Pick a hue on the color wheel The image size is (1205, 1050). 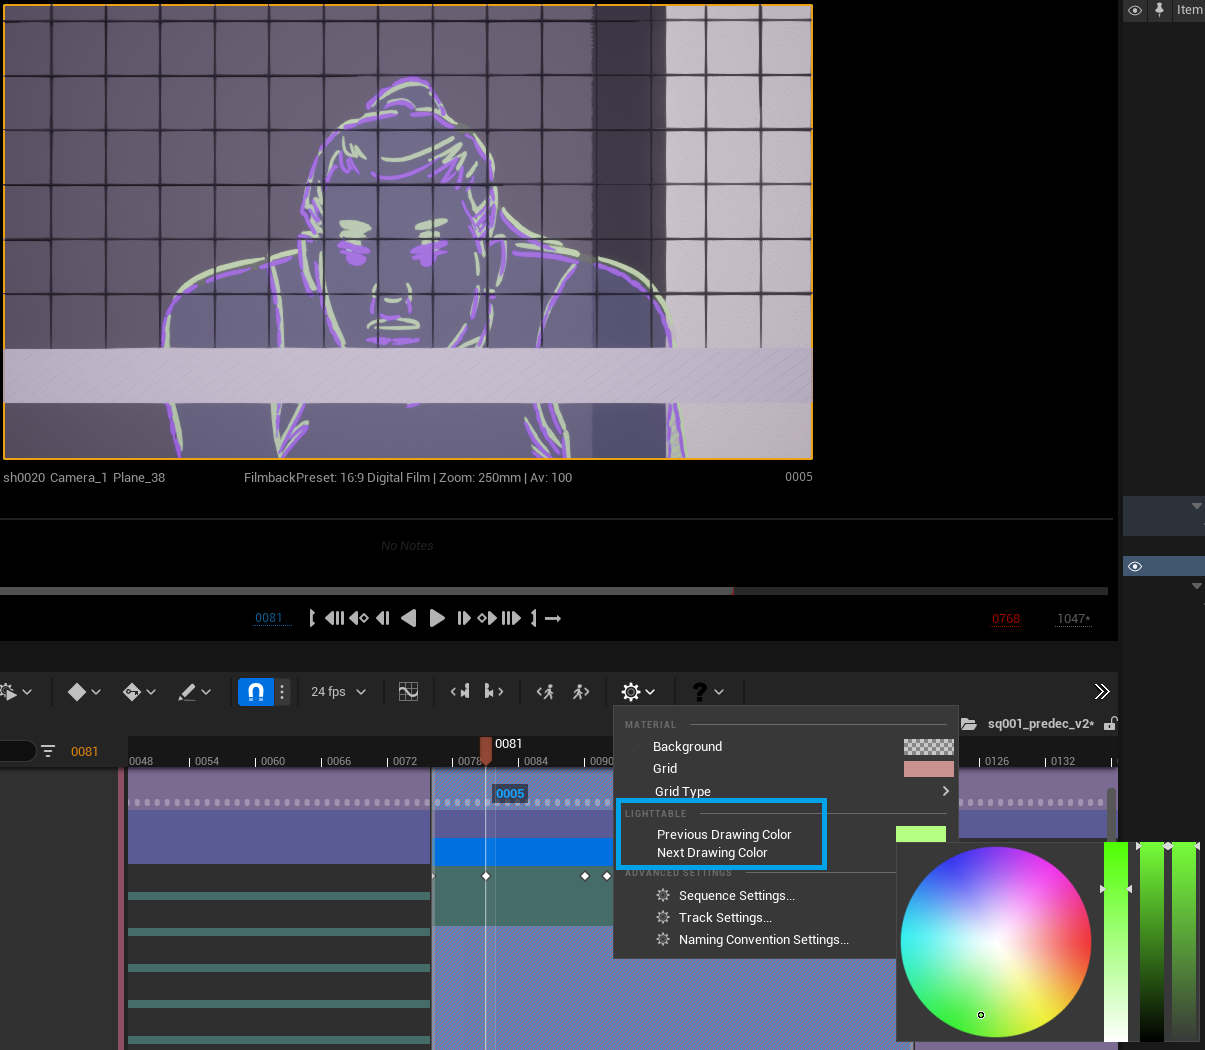click(x=996, y=941)
